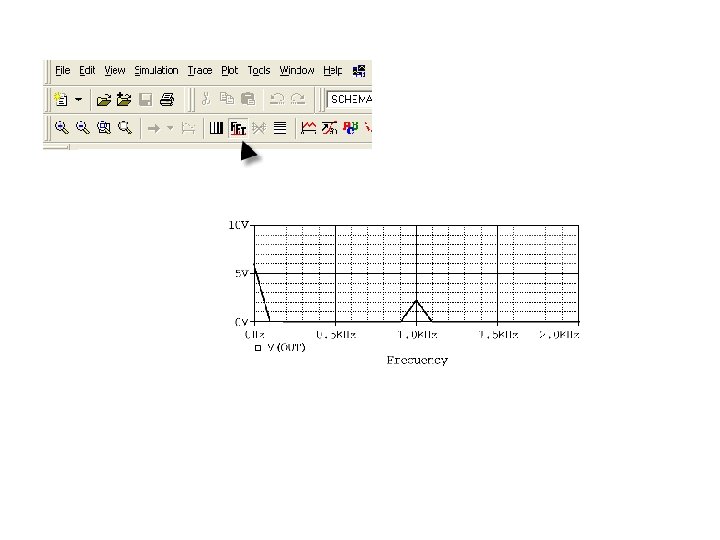Click the grayed Run arrow icon
720x540 pixels.
(154, 128)
